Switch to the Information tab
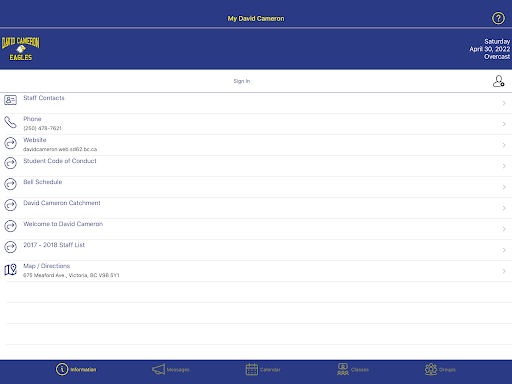The height and width of the screenshot is (384, 512). click(76, 369)
